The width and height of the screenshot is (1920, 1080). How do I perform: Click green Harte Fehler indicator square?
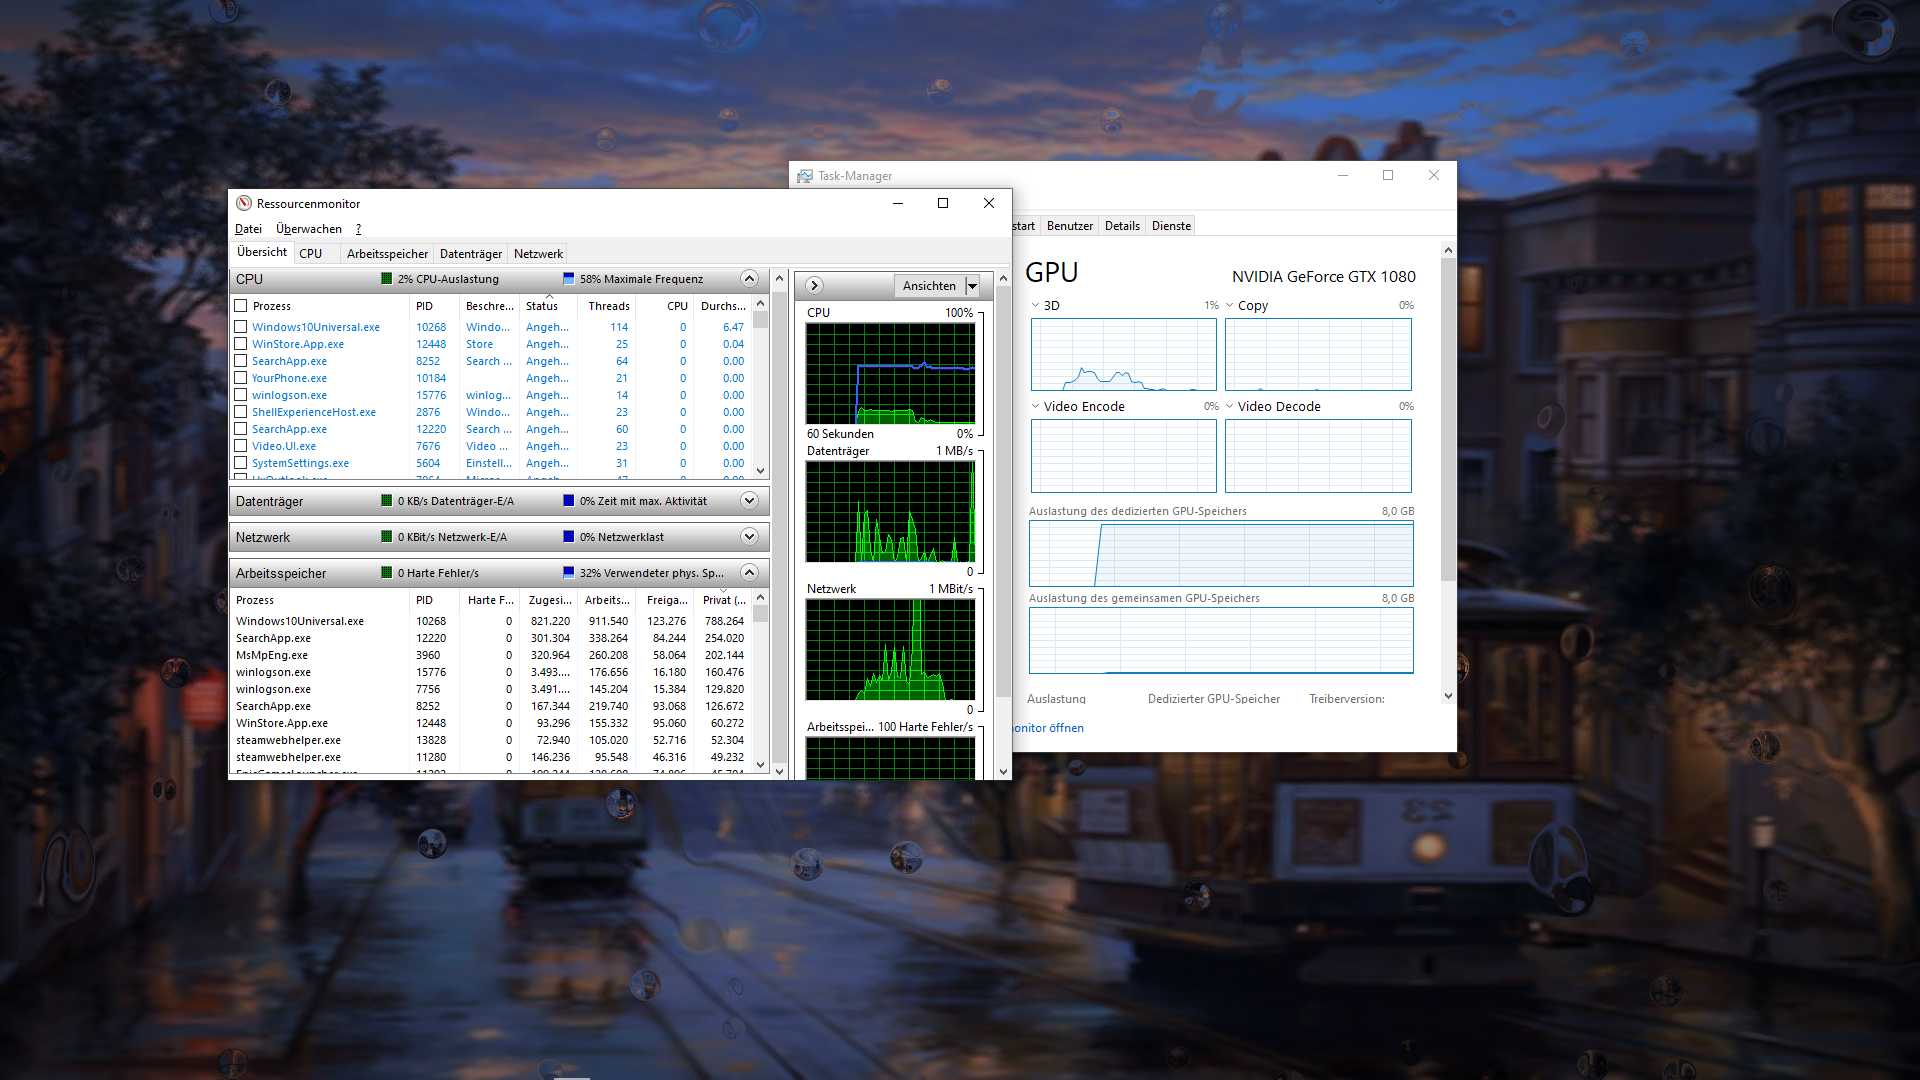[386, 573]
